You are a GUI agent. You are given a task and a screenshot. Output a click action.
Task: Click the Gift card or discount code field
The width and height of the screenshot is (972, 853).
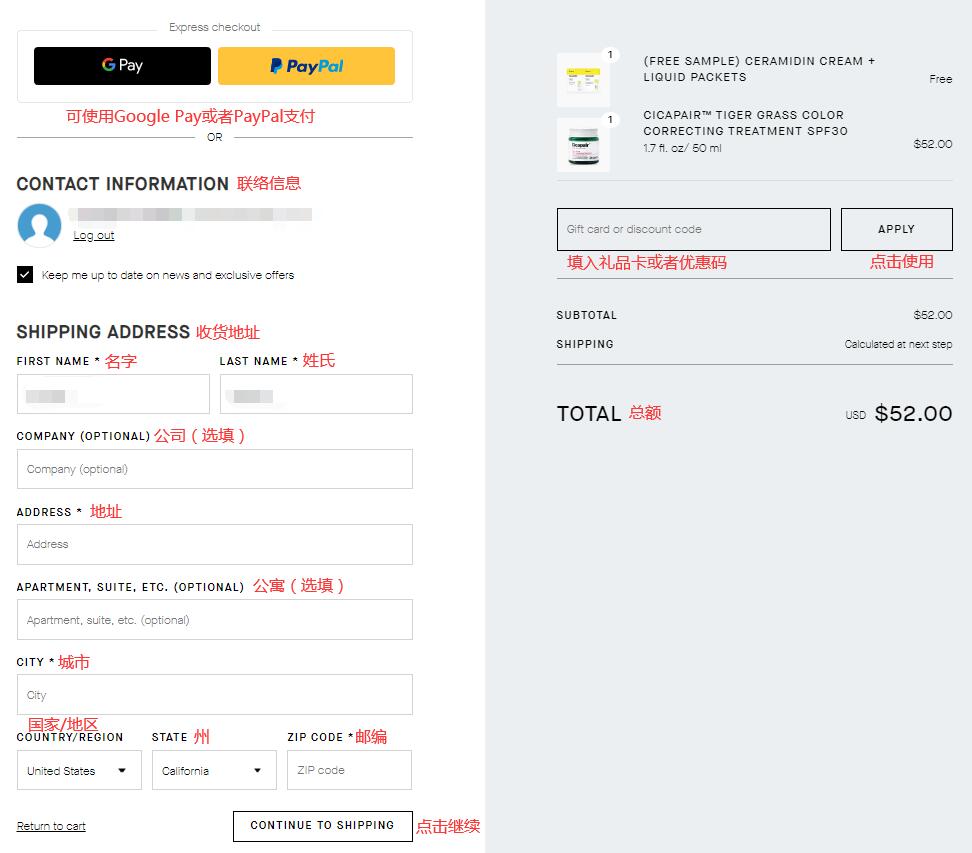click(693, 229)
